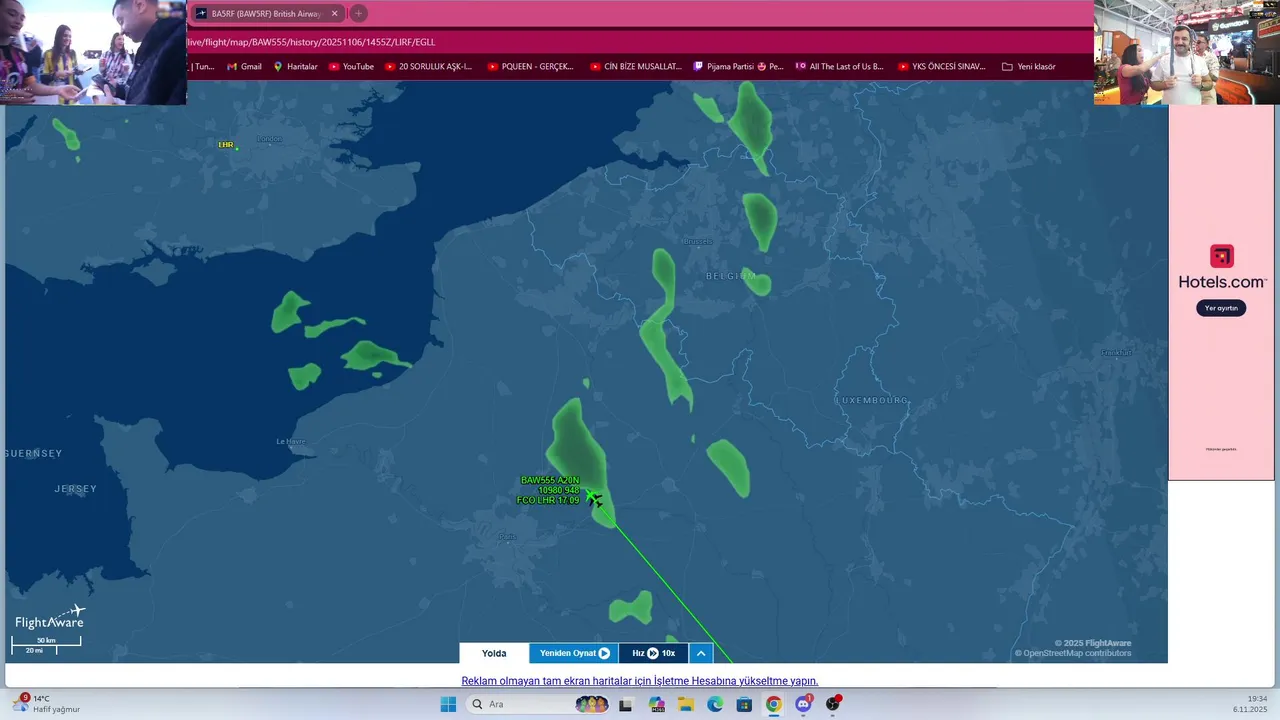Open the PQUEEN - GERÇEK bookmark
1280x720 pixels.
tap(531, 67)
